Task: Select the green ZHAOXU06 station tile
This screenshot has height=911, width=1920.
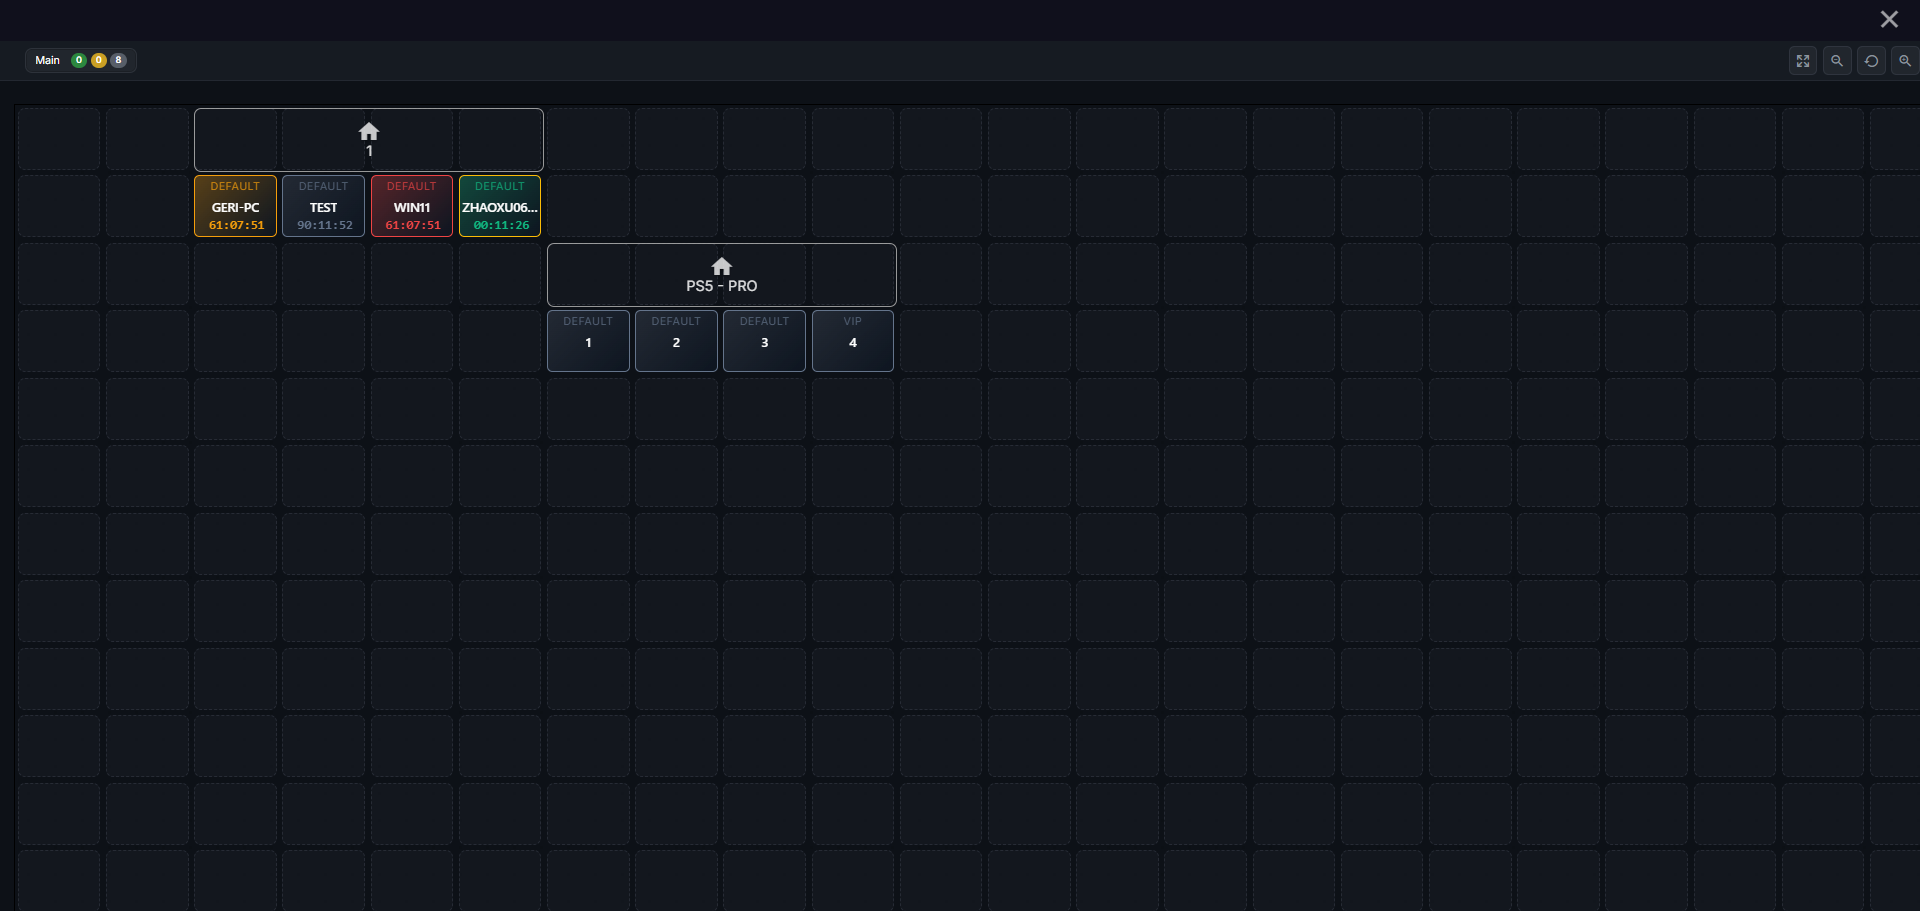Action: pos(500,206)
